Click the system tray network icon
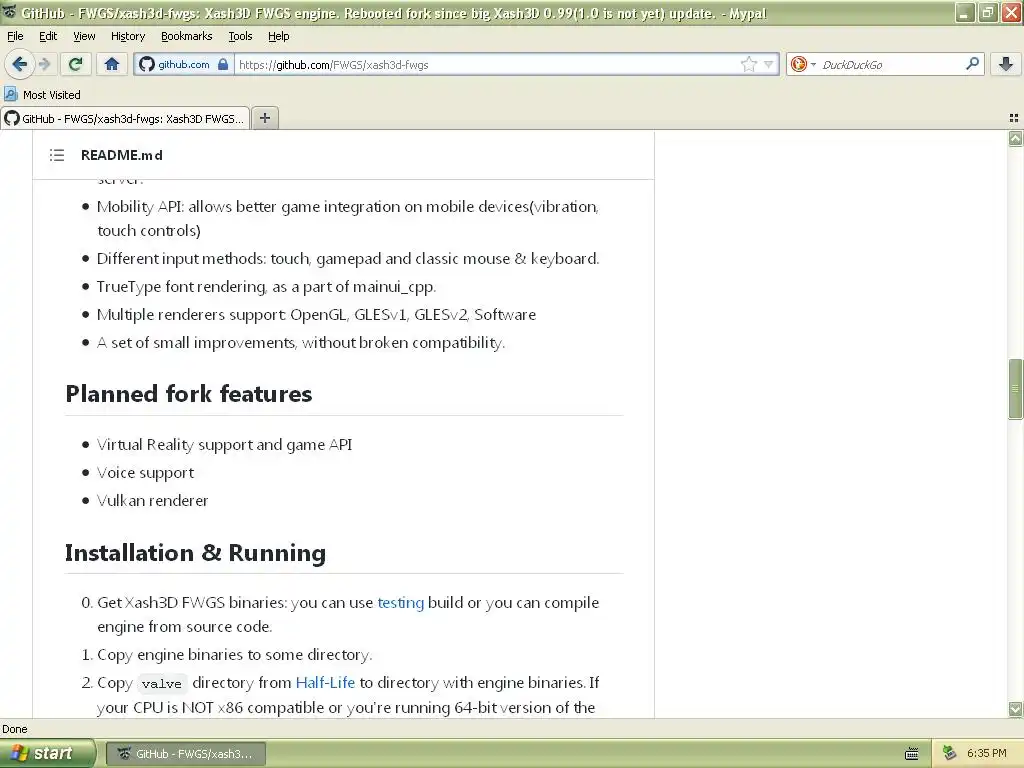 tap(950, 754)
